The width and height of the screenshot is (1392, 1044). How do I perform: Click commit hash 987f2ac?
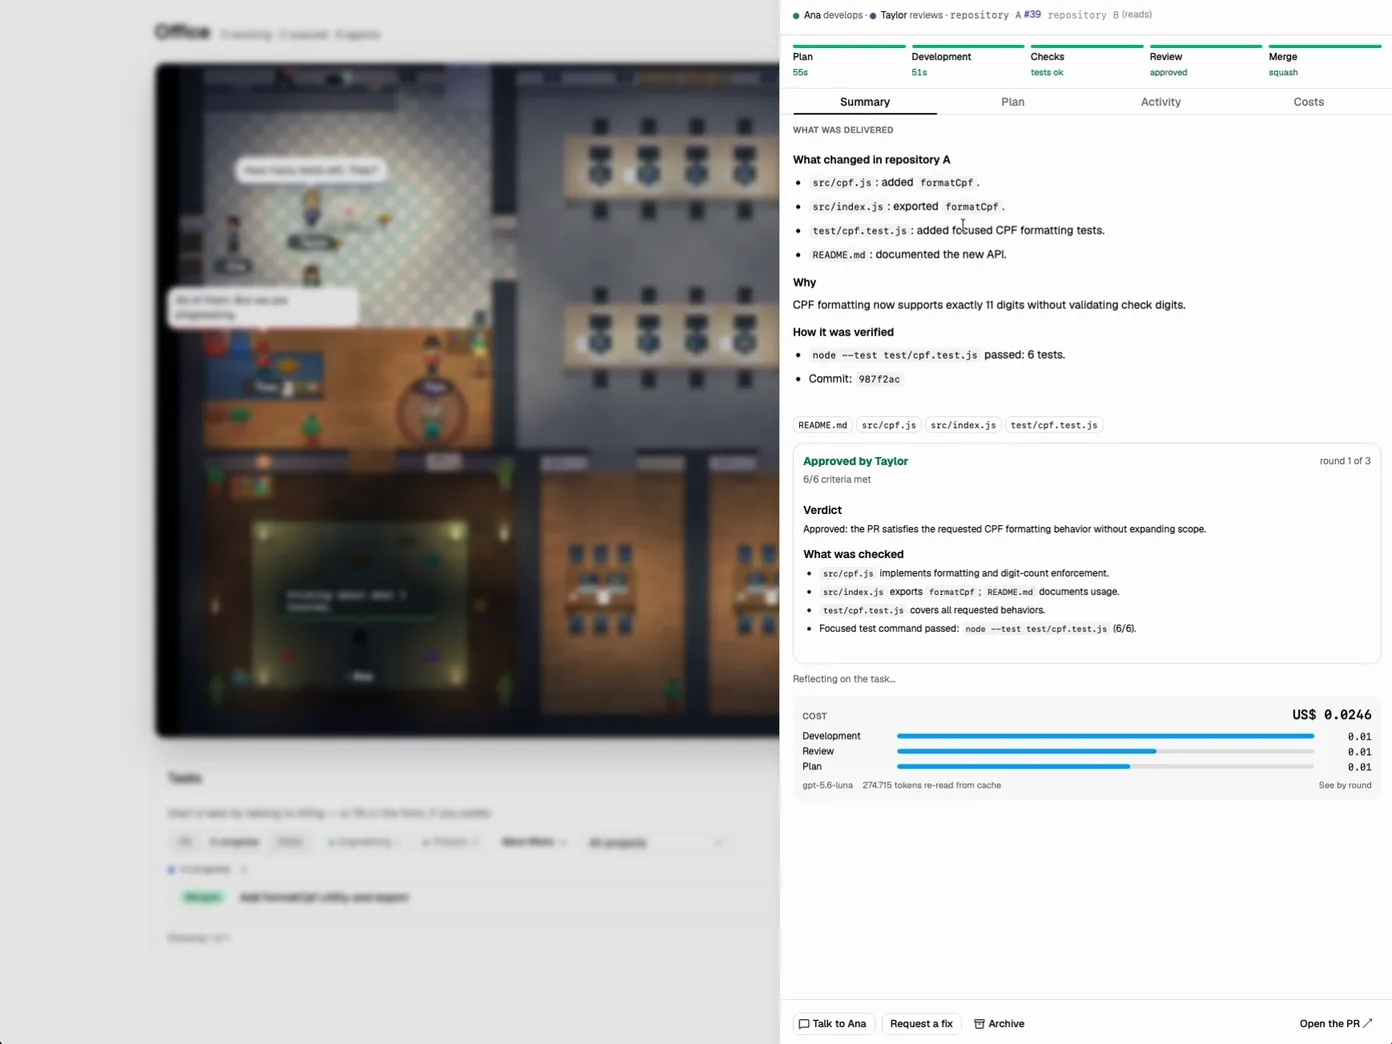(879, 380)
